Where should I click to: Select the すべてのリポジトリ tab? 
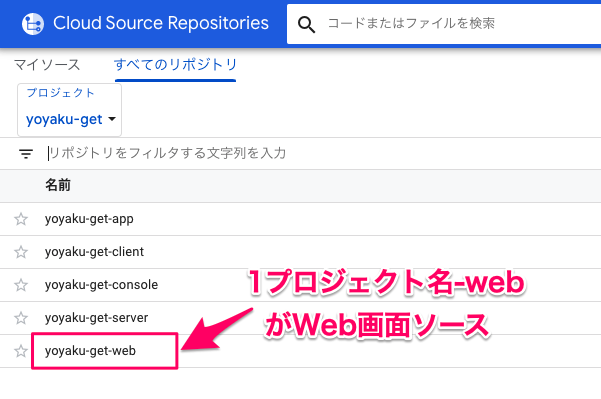(176, 65)
